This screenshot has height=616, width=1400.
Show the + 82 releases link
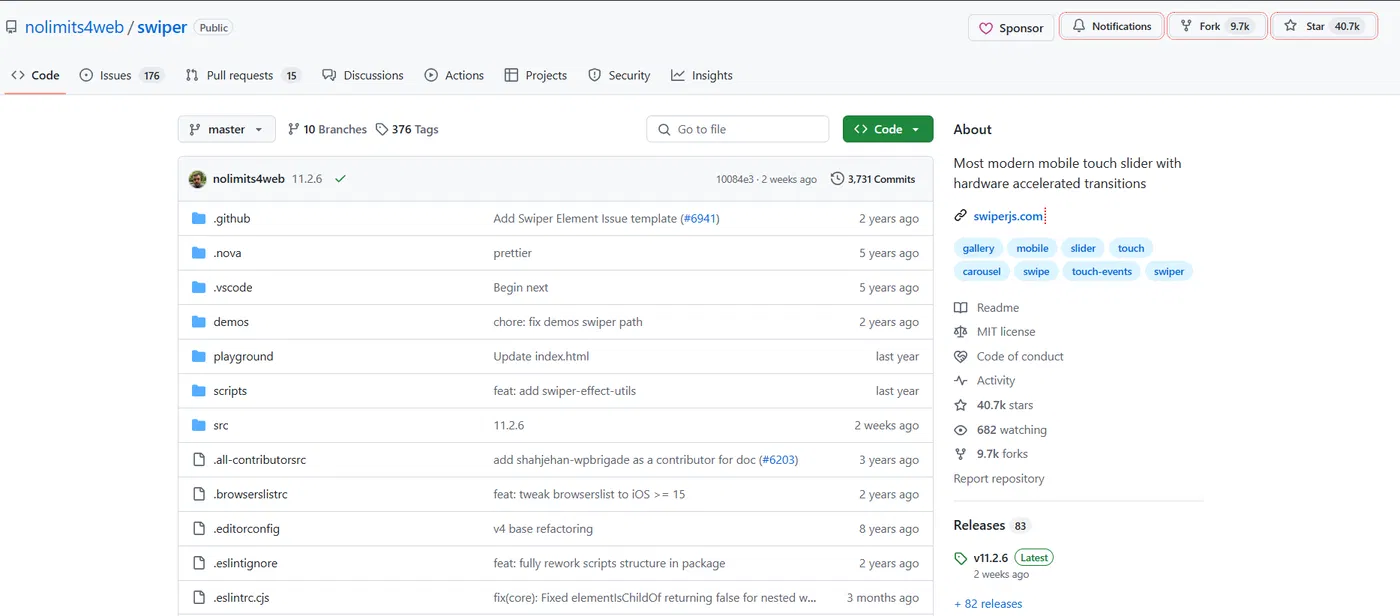(988, 604)
